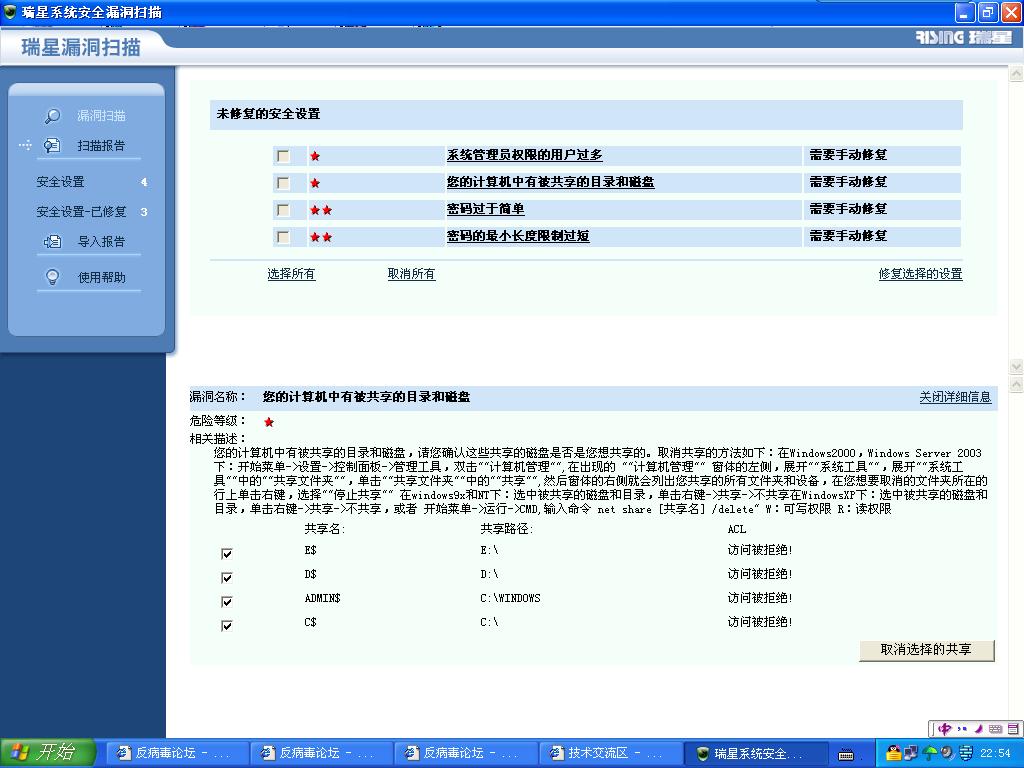Click the taskbar clock 22:54

(x=995, y=754)
